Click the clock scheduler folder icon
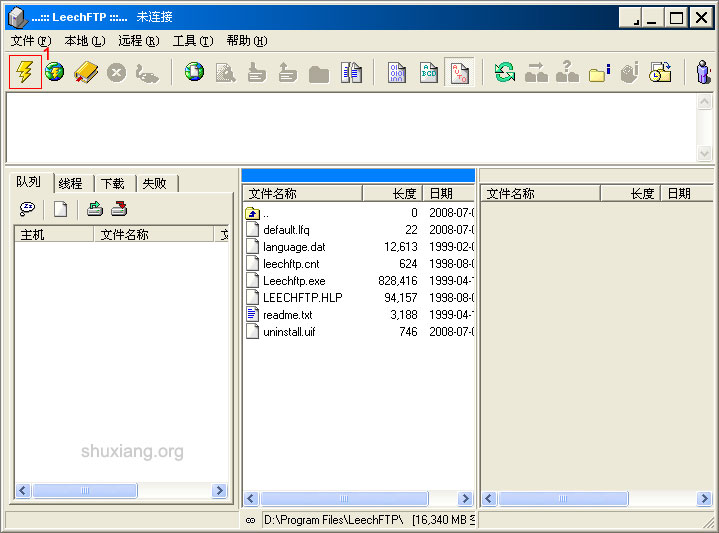Viewport: 719px width, 533px height. click(660, 72)
